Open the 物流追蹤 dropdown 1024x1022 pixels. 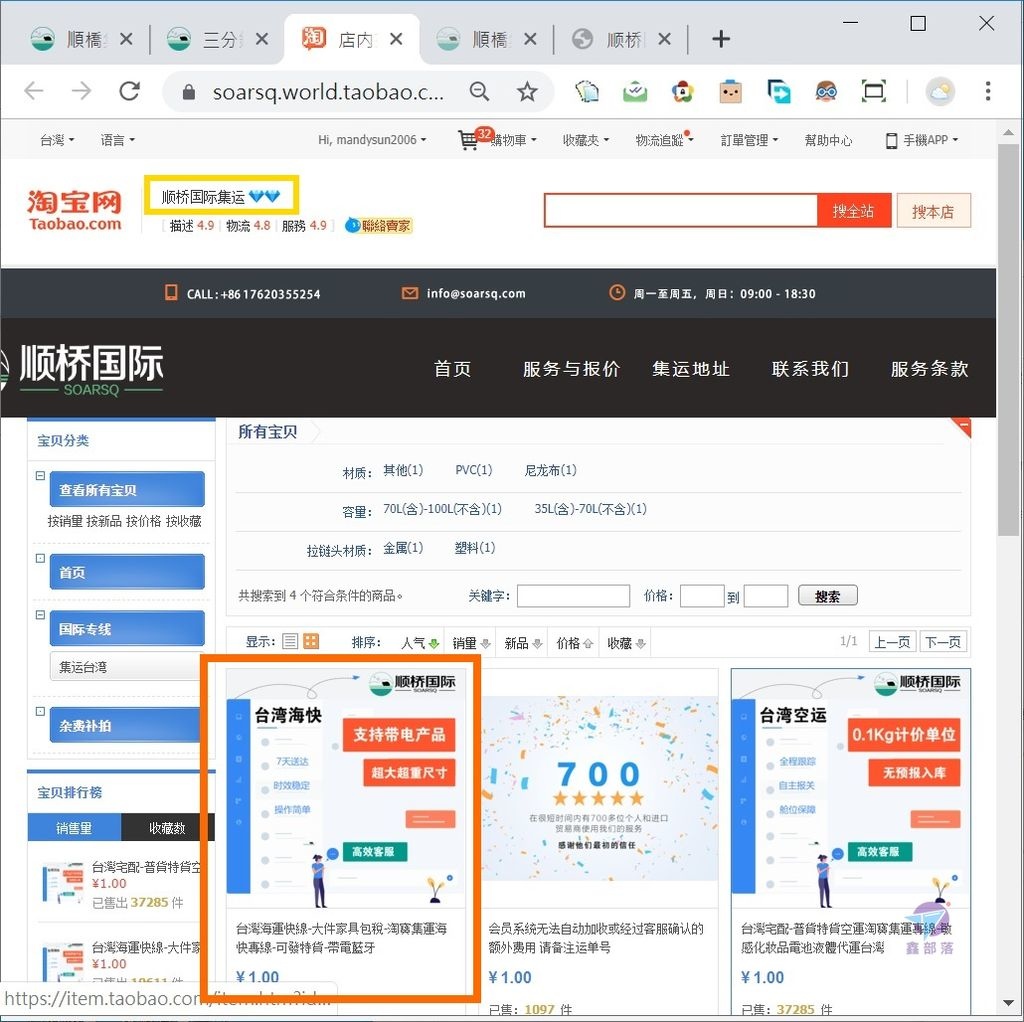coord(664,140)
